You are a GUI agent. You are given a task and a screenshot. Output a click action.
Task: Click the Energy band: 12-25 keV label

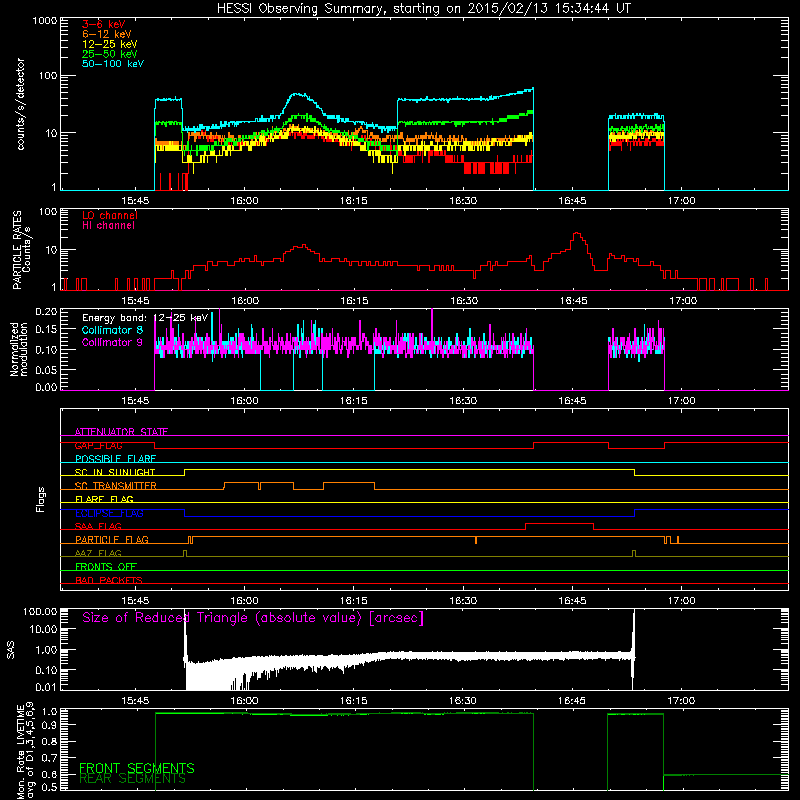pos(145,318)
